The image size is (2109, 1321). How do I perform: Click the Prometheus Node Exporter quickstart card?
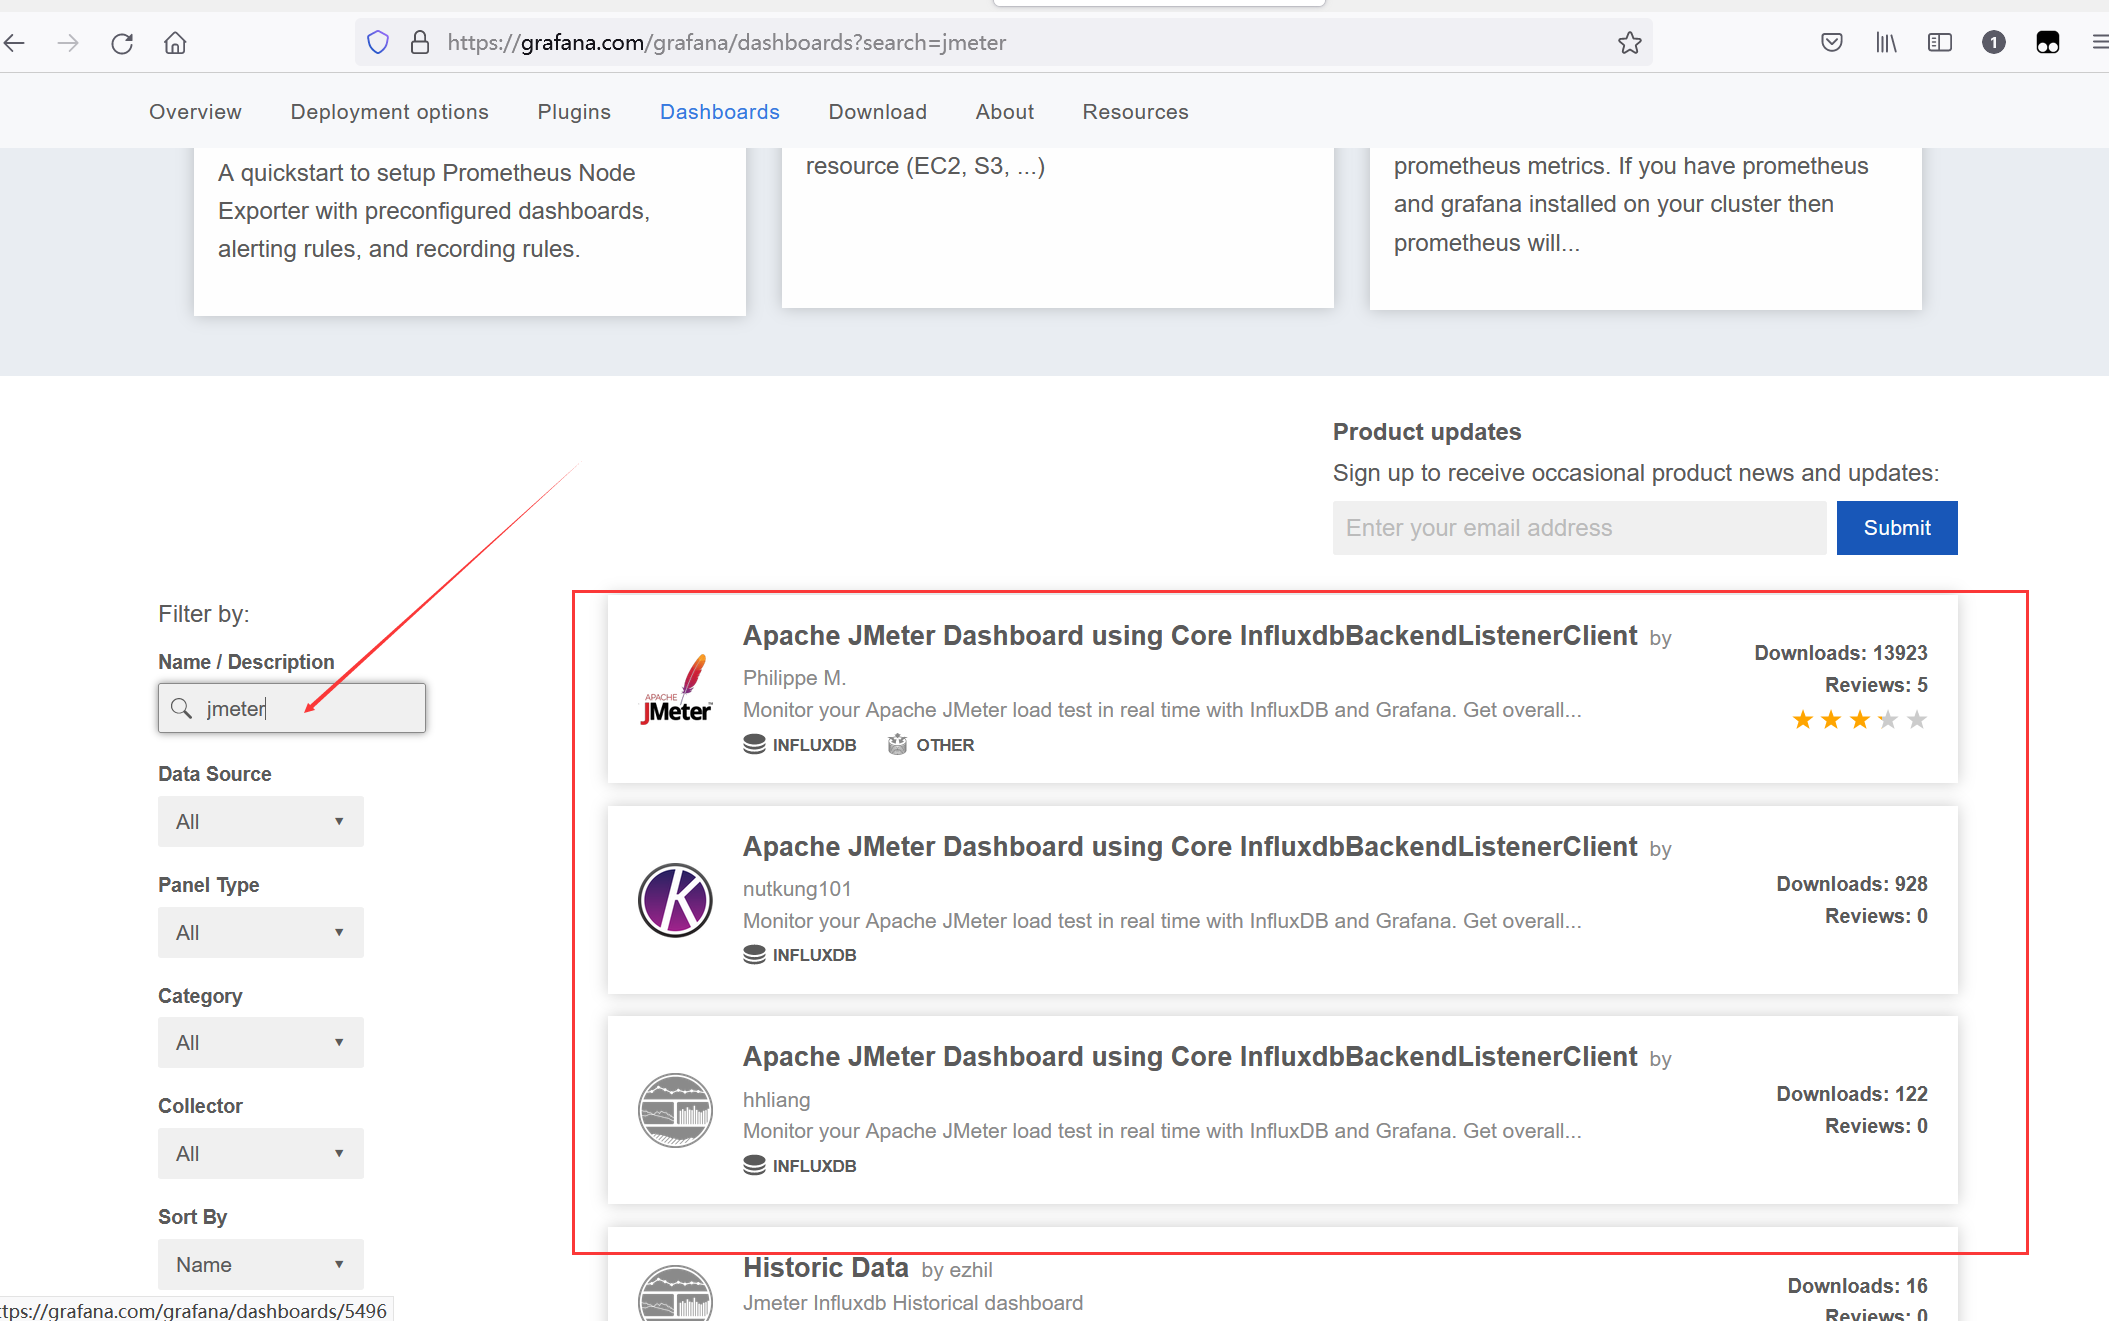pyautogui.click(x=470, y=232)
